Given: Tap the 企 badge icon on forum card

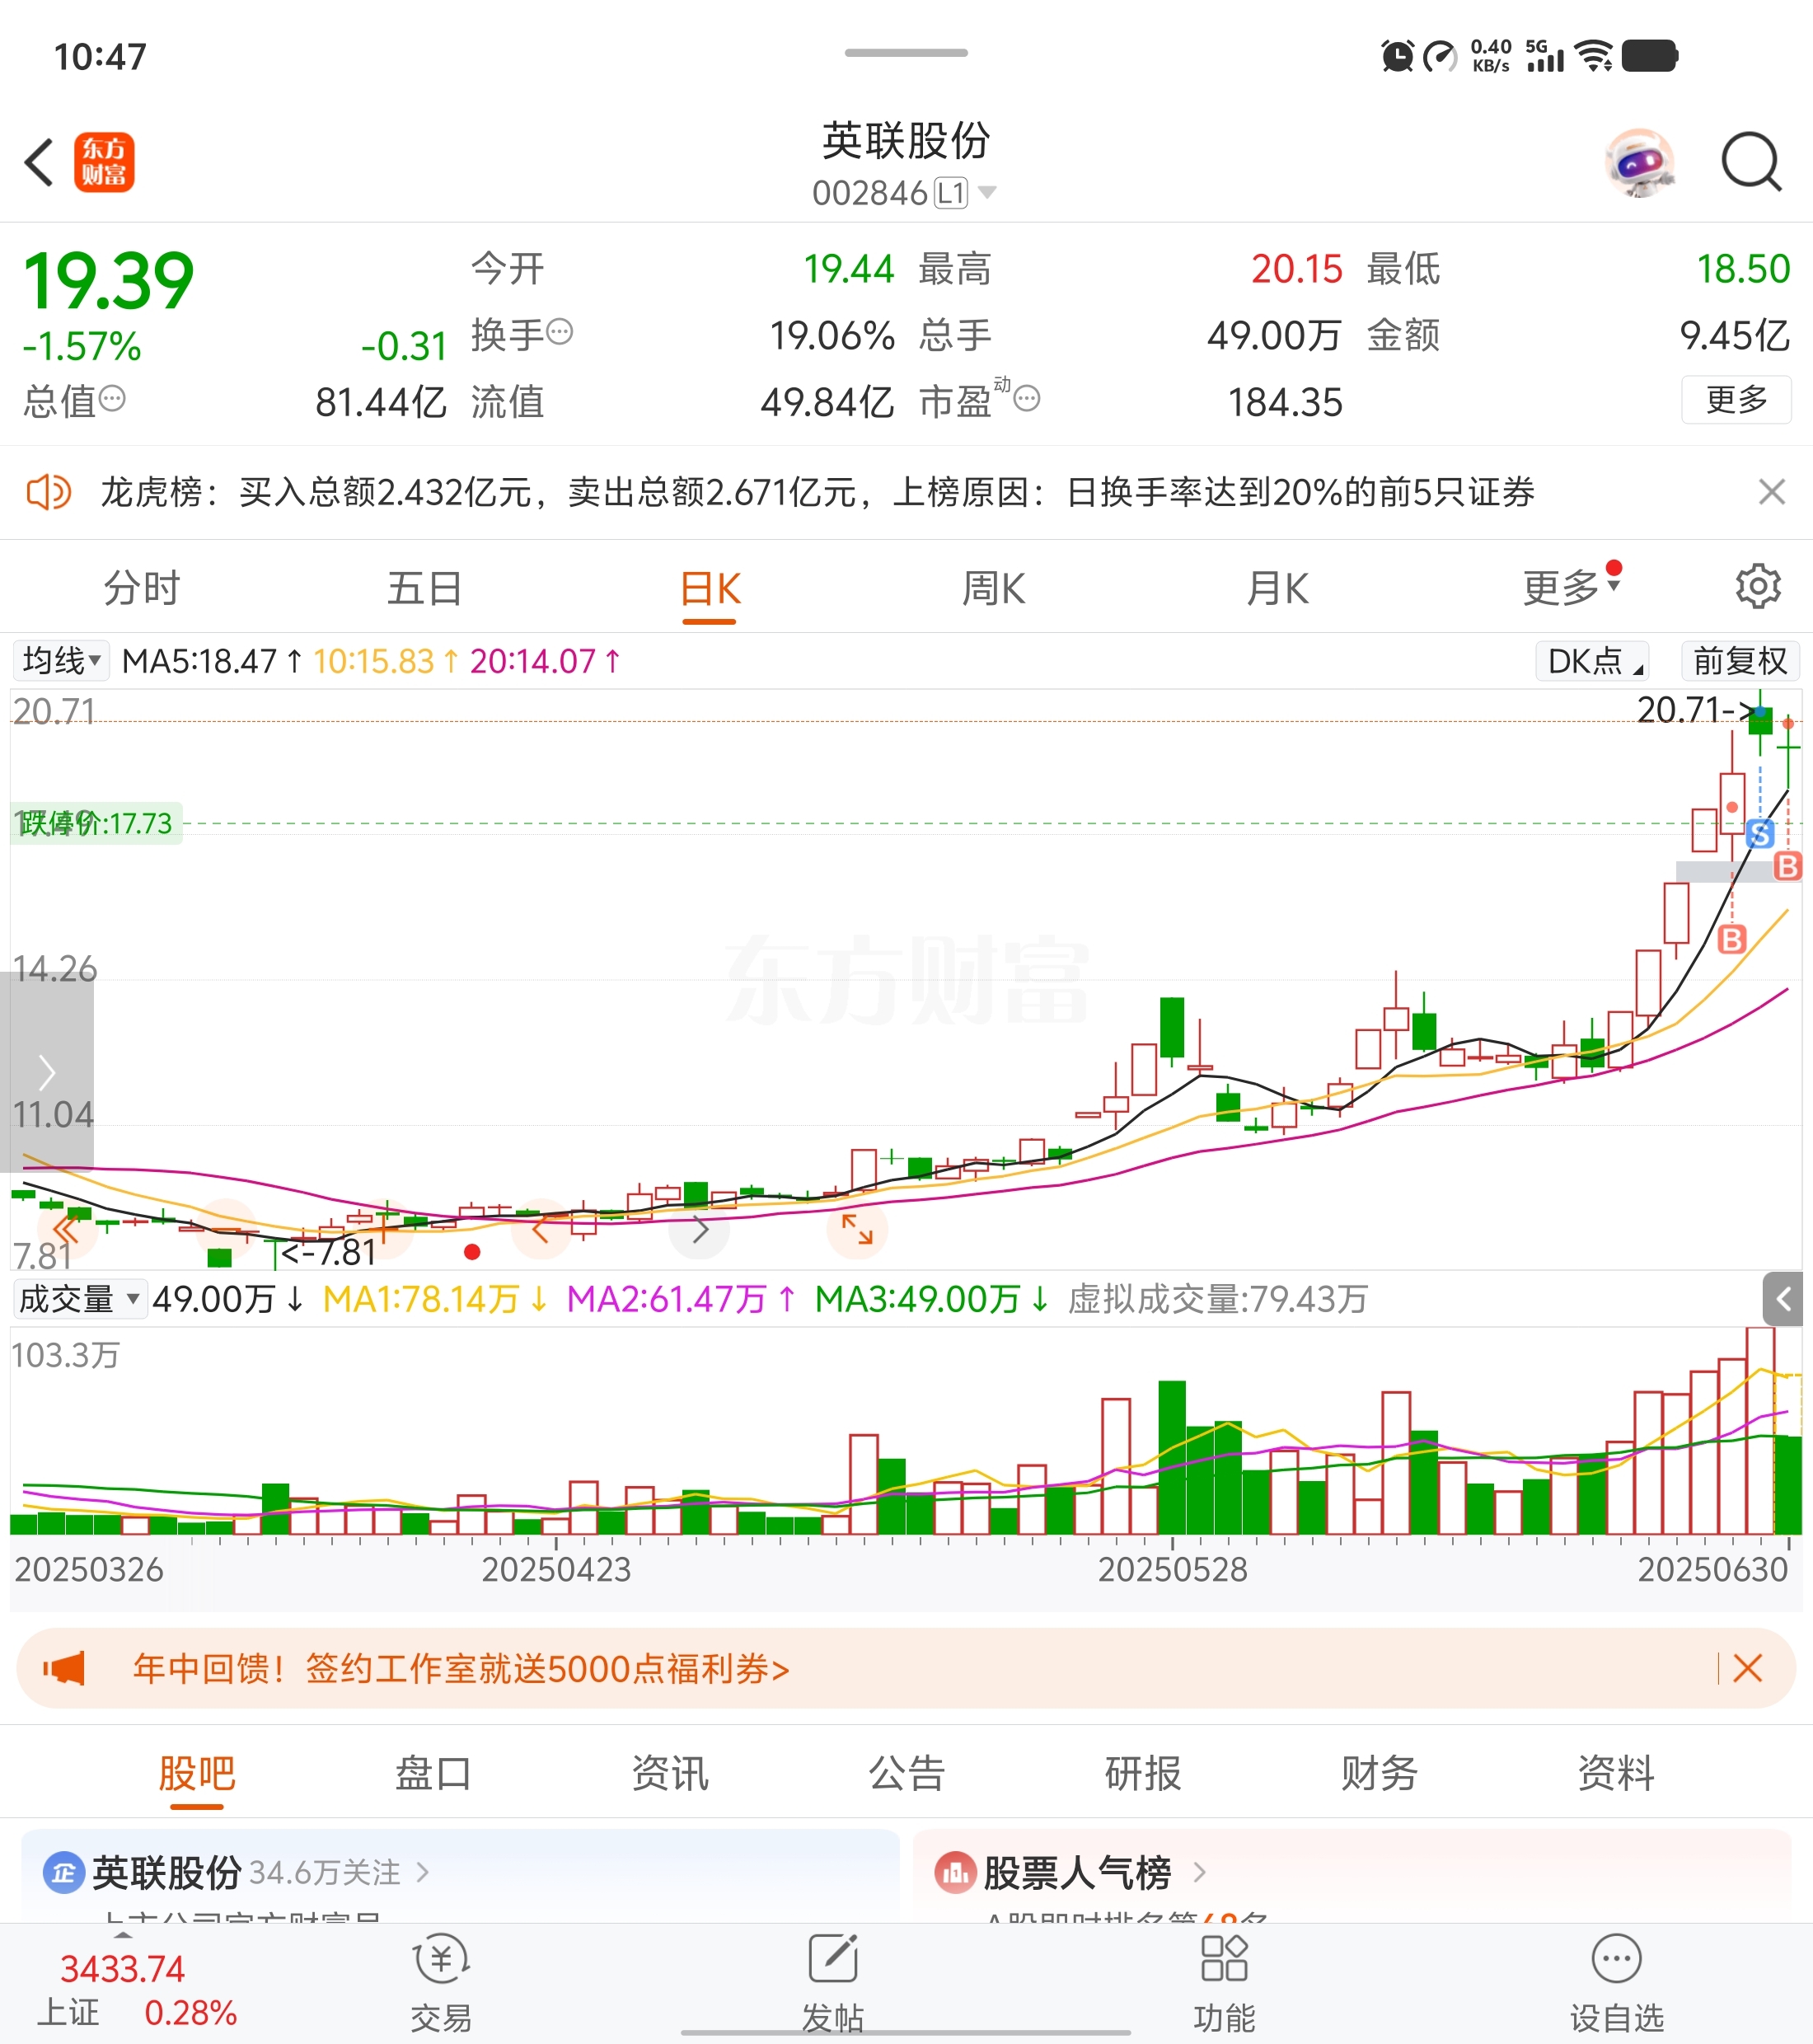Looking at the screenshot, I should click(x=63, y=1873).
